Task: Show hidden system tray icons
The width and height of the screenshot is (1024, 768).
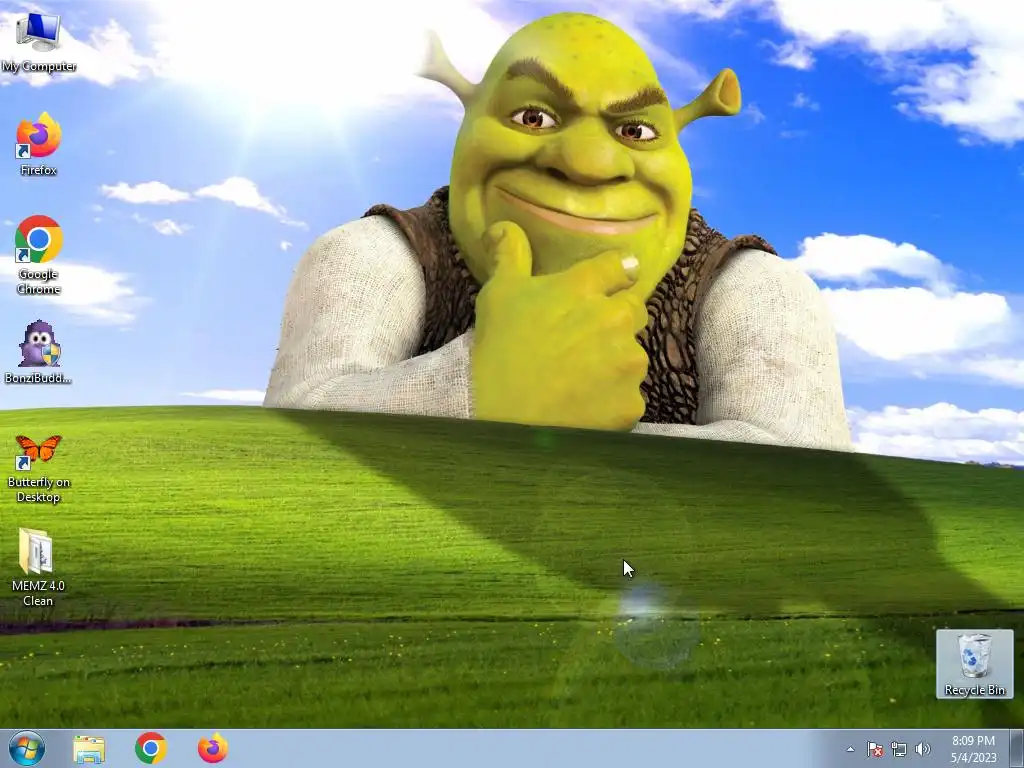Action: [850, 749]
